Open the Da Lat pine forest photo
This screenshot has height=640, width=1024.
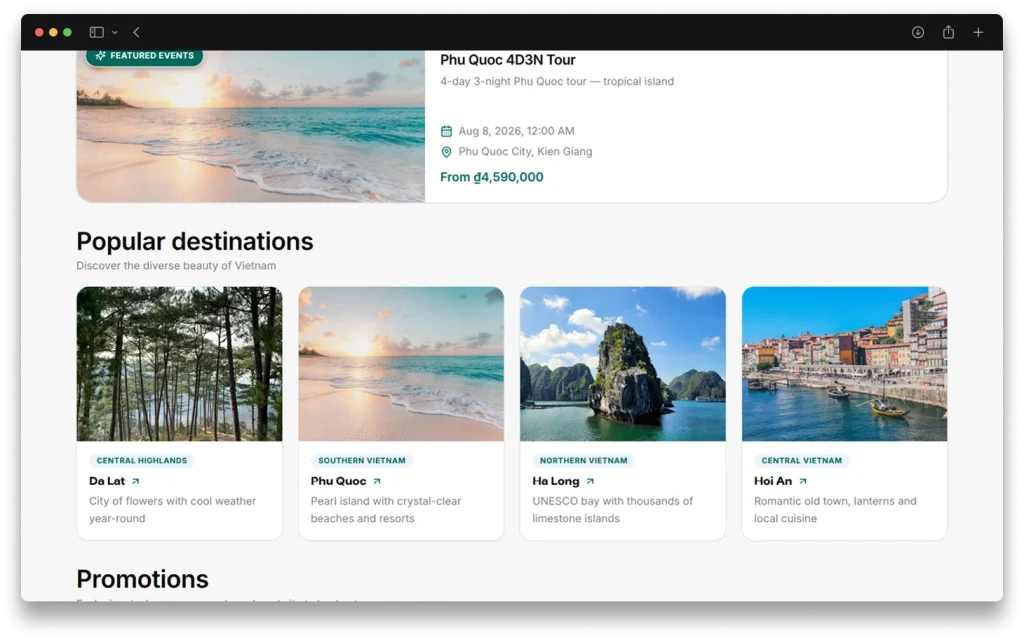pos(180,364)
